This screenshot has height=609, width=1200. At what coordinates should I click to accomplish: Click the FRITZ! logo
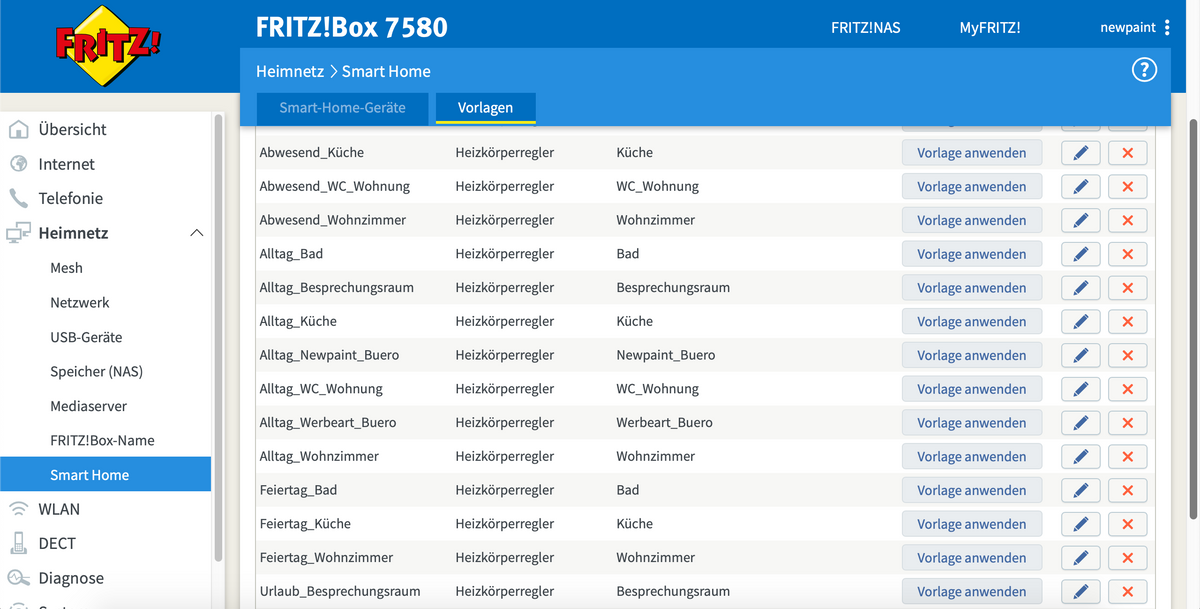(x=109, y=45)
